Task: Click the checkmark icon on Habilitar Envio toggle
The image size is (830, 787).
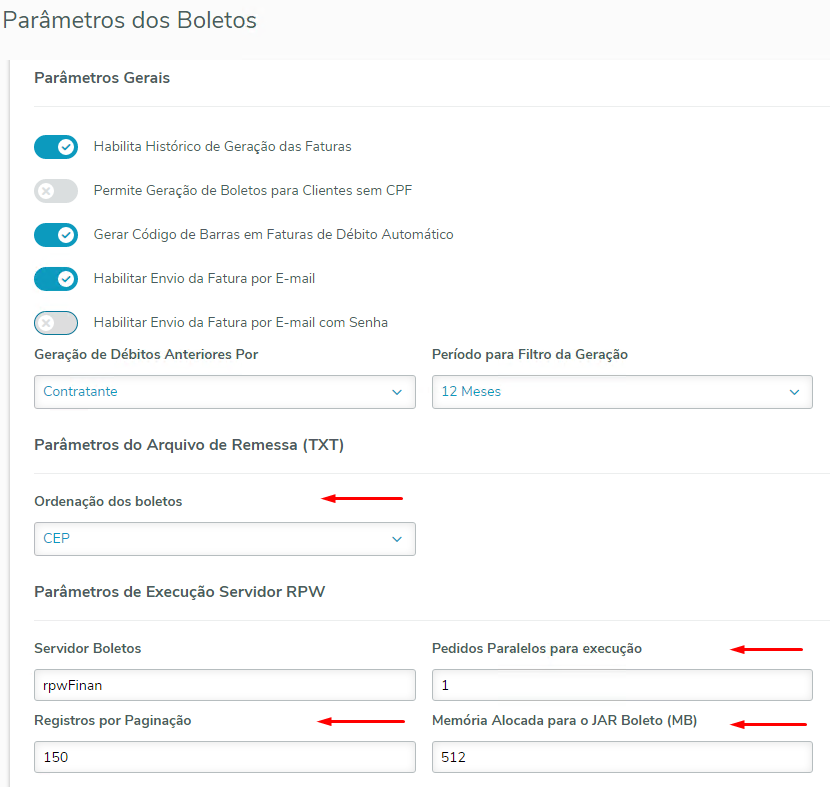Action: click(x=67, y=279)
